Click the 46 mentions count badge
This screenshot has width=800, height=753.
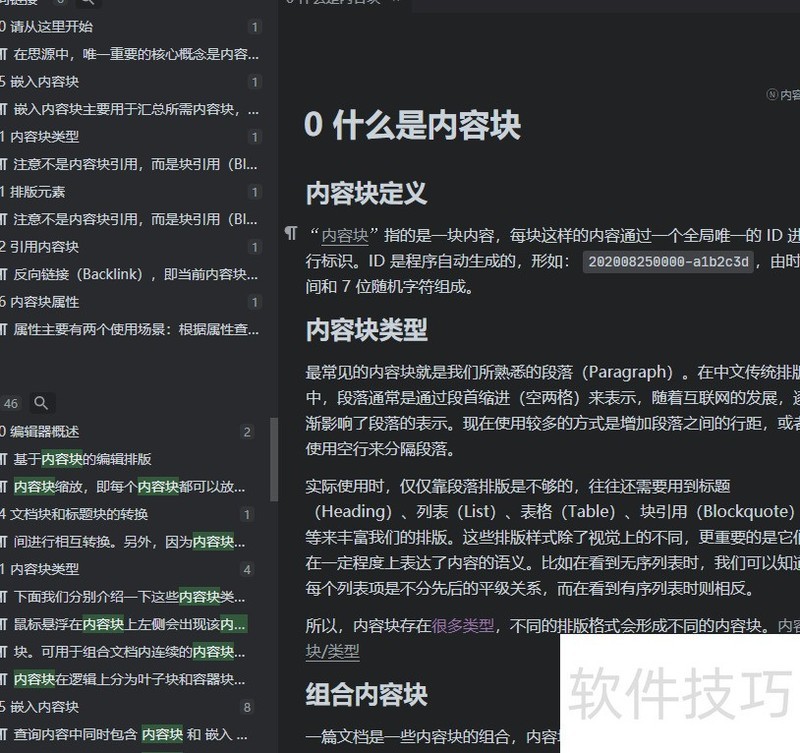tap(11, 404)
